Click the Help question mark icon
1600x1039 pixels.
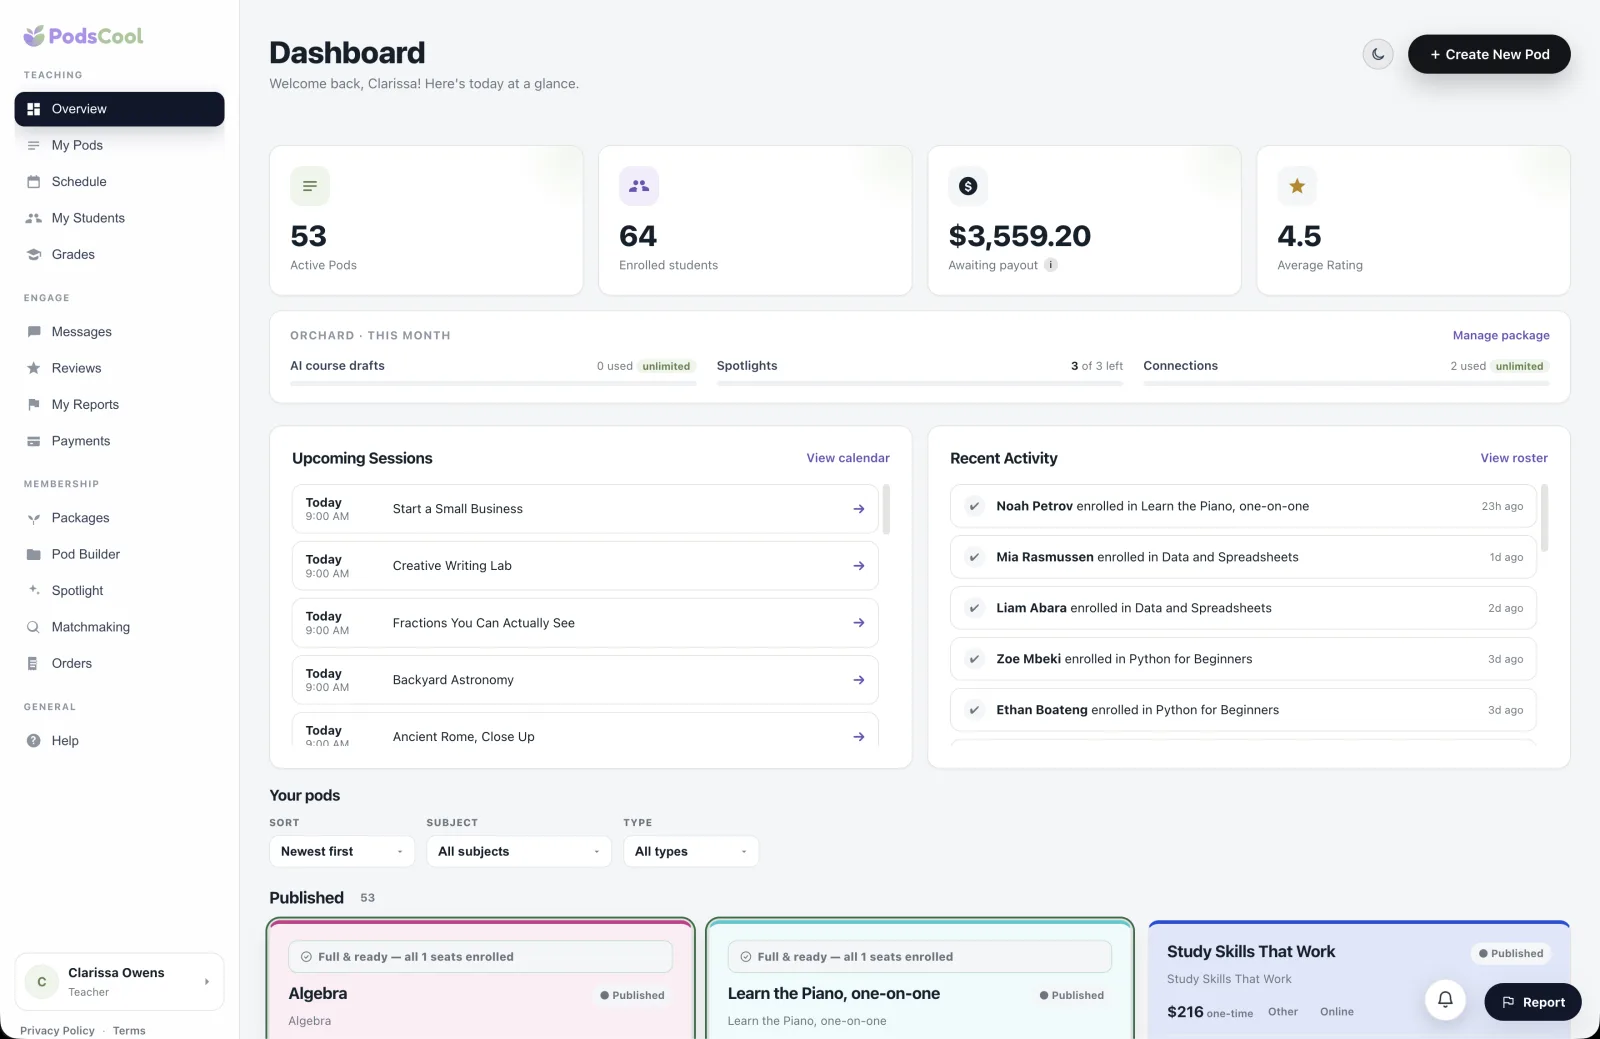(x=34, y=741)
